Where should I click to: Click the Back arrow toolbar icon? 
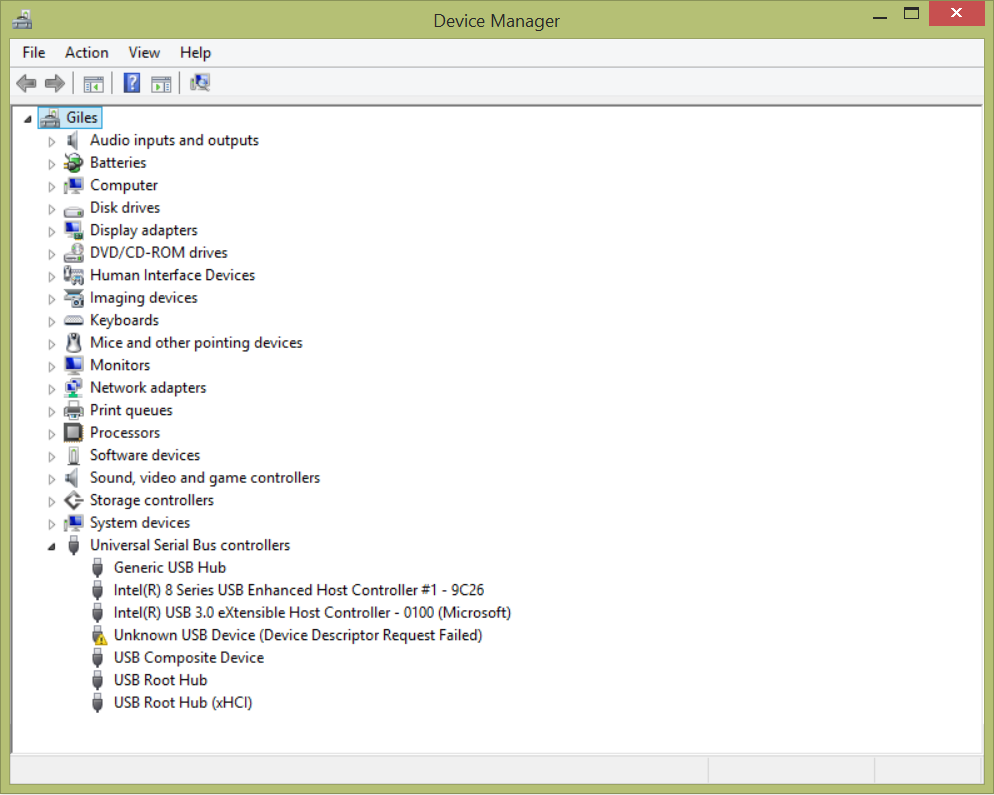pyautogui.click(x=26, y=83)
